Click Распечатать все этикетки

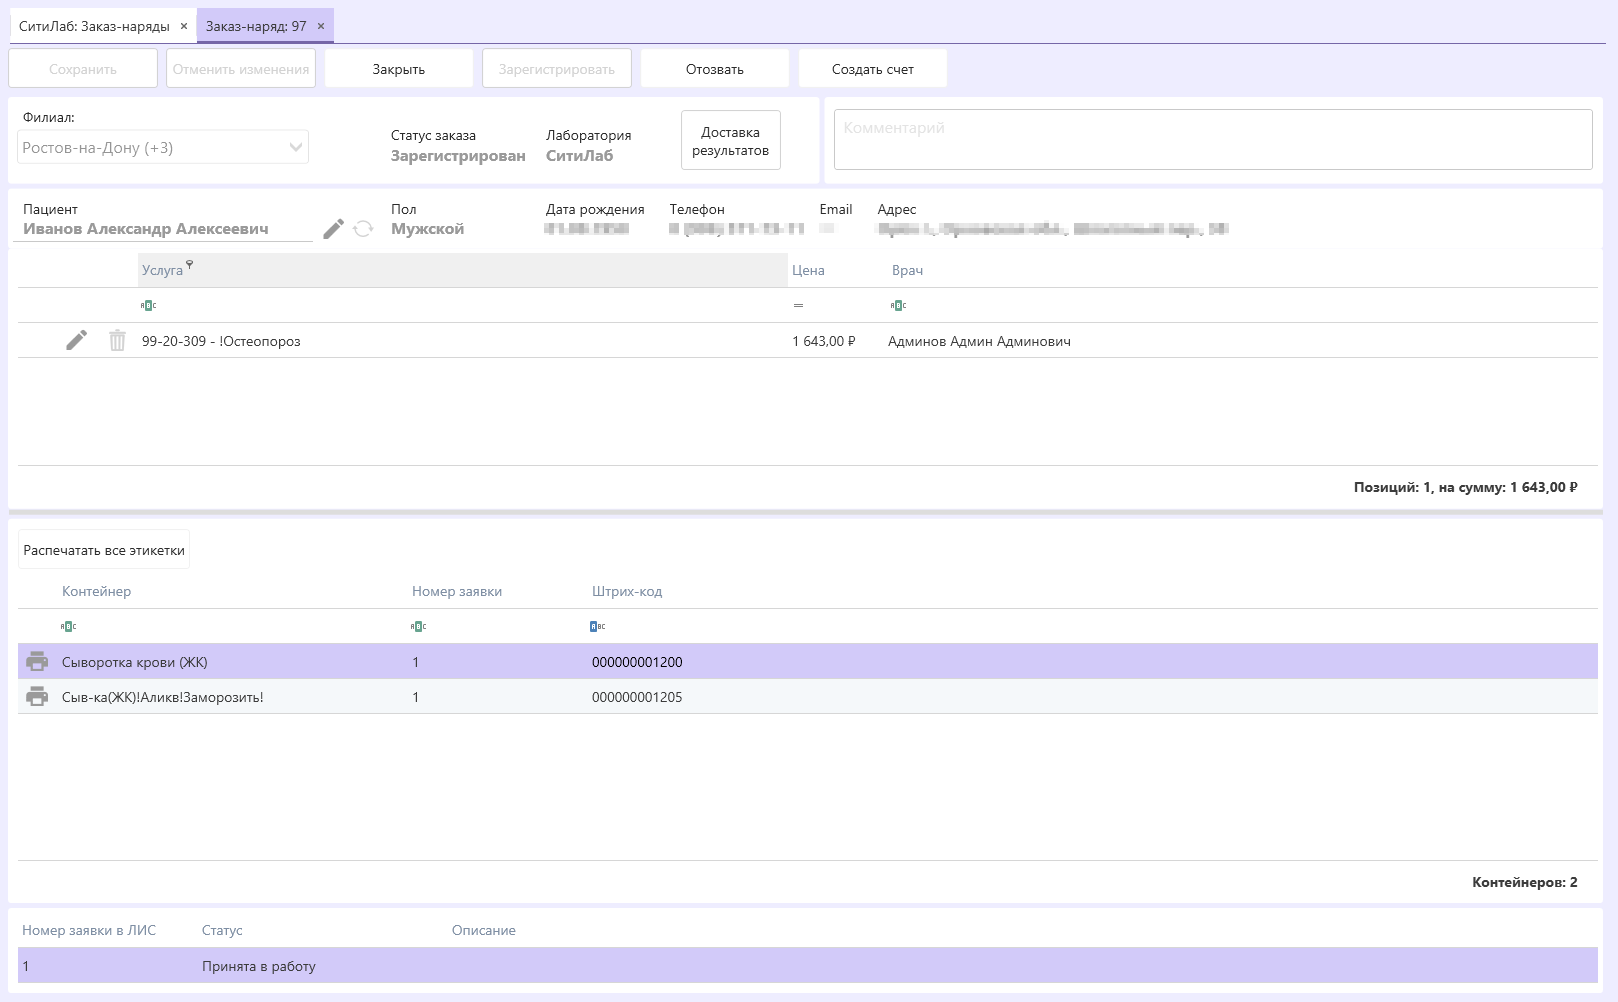pos(104,550)
